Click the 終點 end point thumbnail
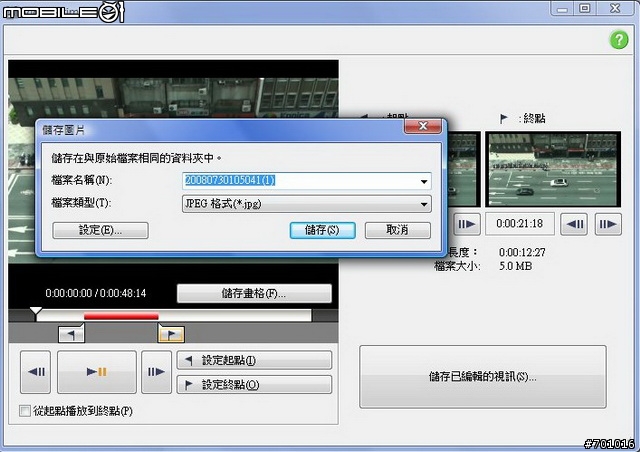Viewport: 640px width, 452px height. (553, 169)
